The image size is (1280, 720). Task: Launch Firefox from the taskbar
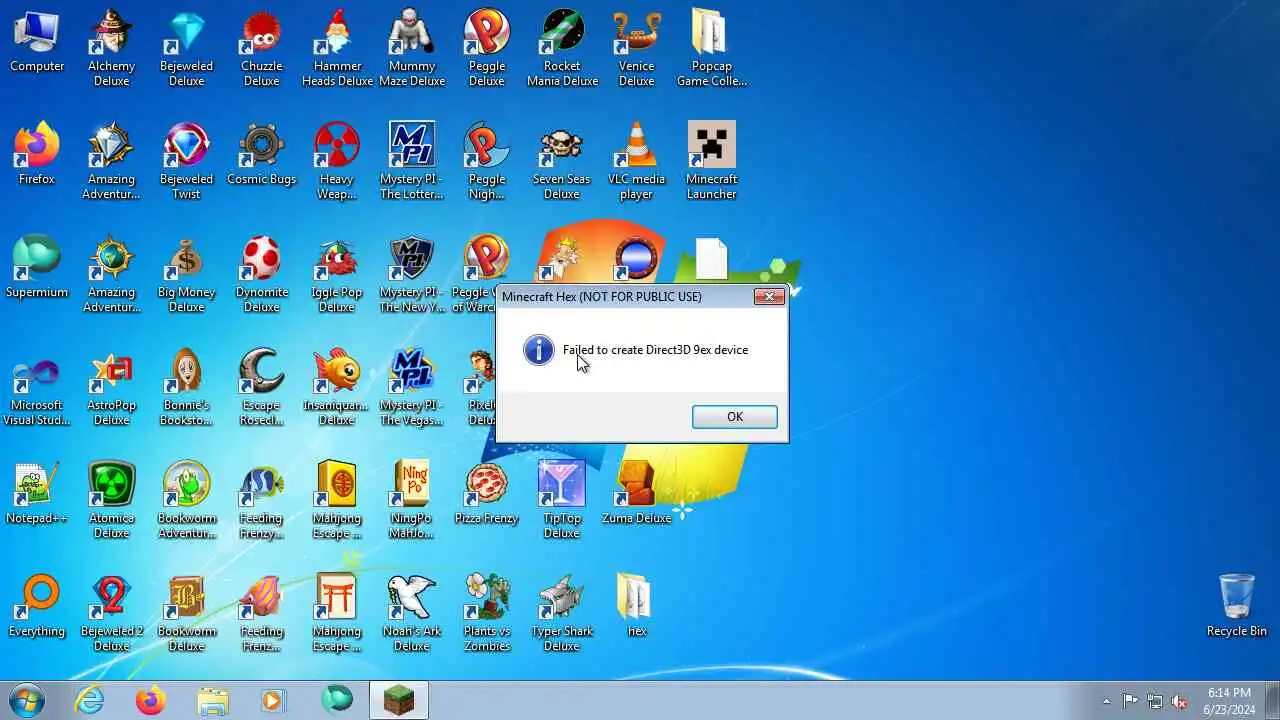151,701
